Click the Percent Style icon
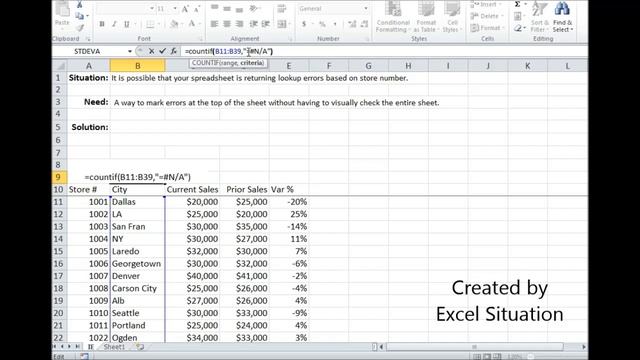640x360 pixels. point(322,24)
